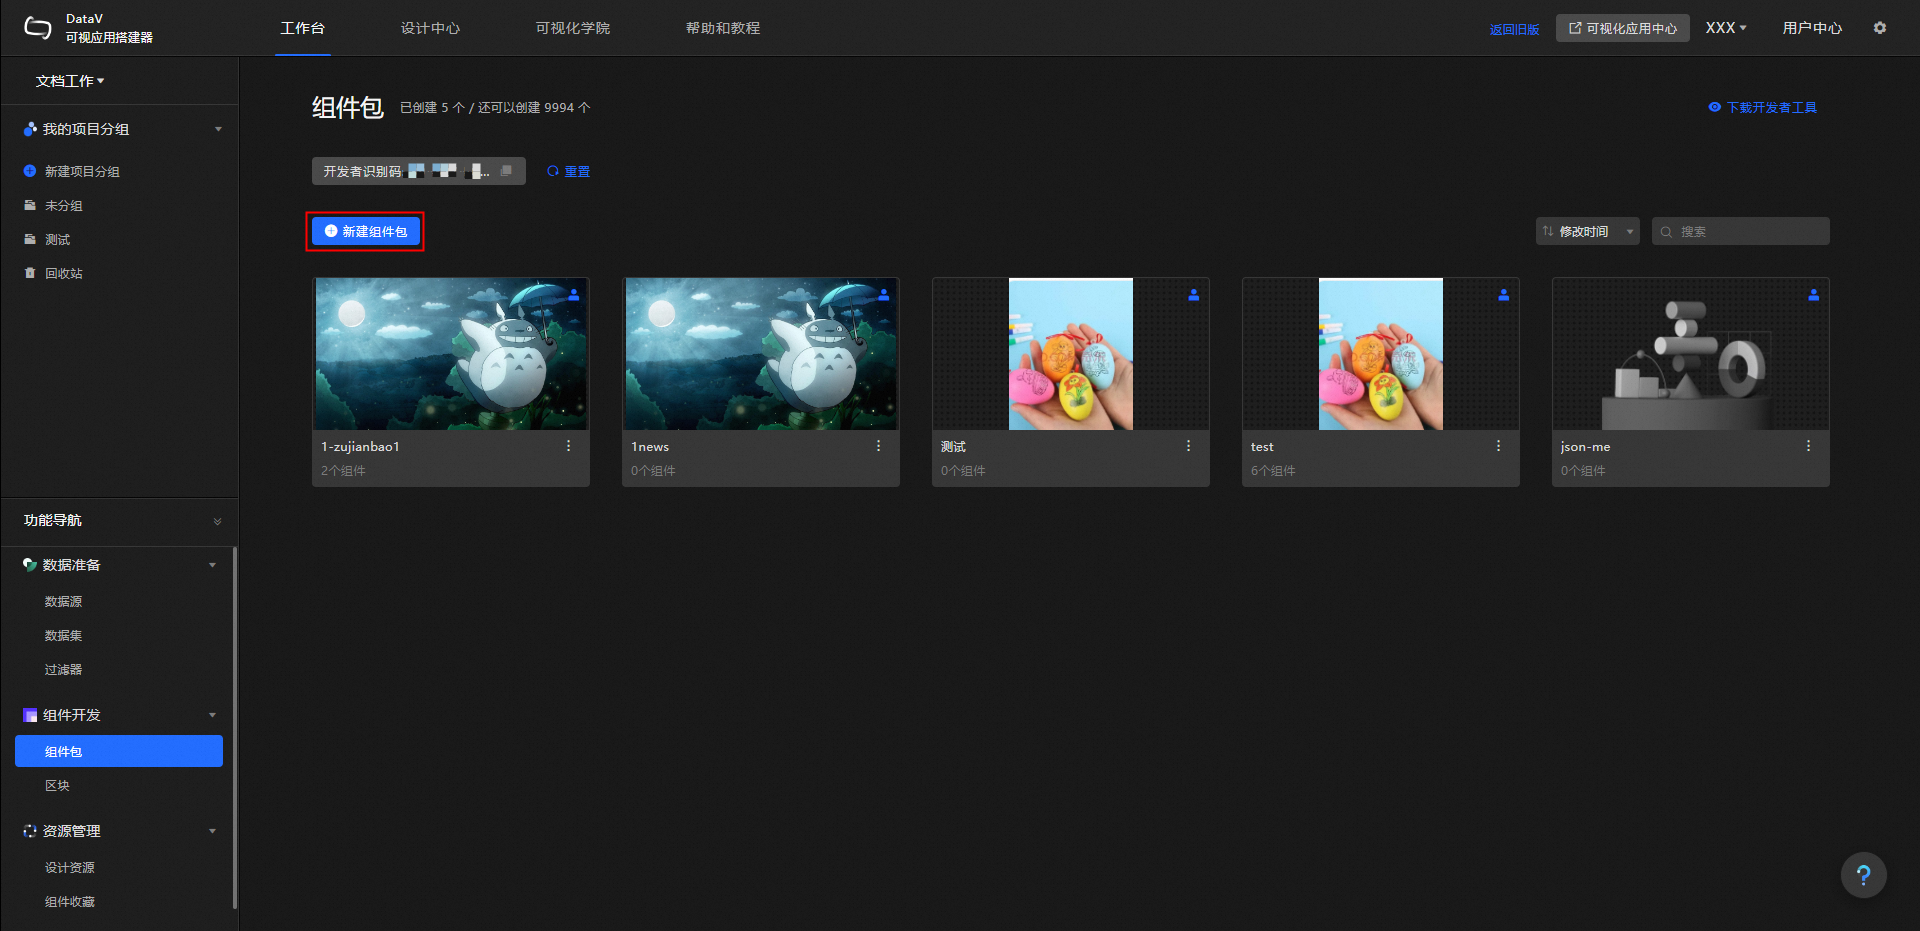Viewport: 1920px width, 931px height.
Task: Click the user icon on json-me card
Action: point(1814,295)
